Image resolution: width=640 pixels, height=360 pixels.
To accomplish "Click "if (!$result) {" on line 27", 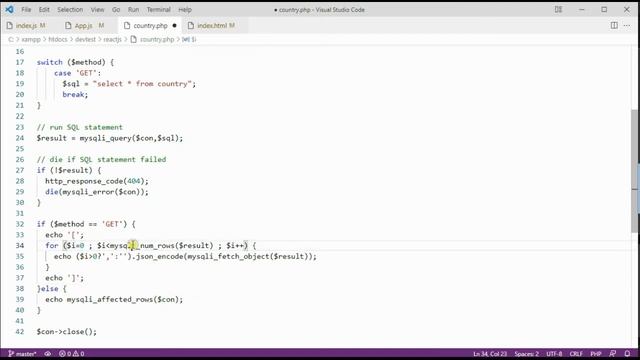I will (x=69, y=170).
